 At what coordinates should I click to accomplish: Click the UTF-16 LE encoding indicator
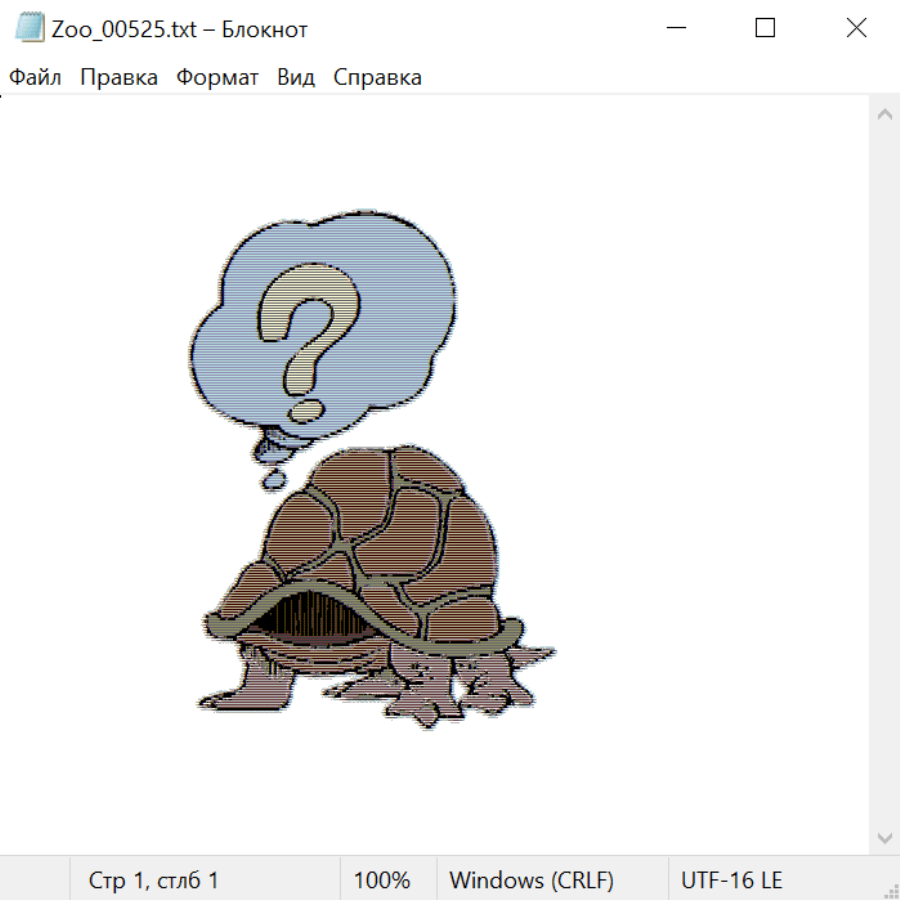732,881
